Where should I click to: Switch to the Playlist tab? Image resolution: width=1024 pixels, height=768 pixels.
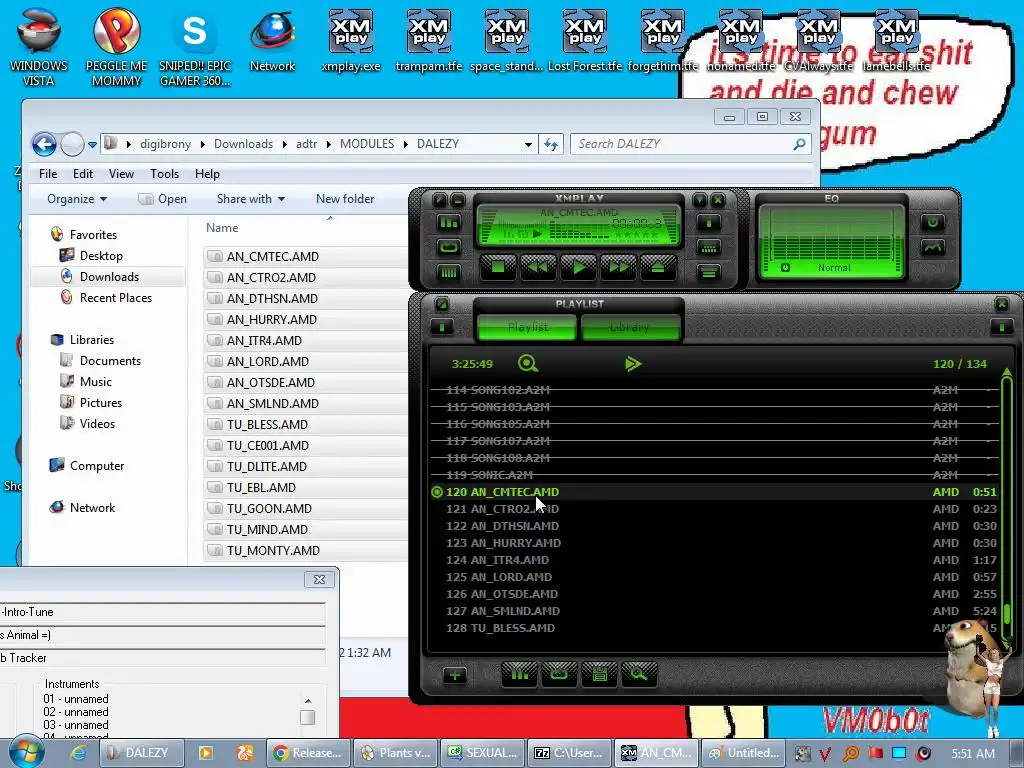[x=528, y=327]
